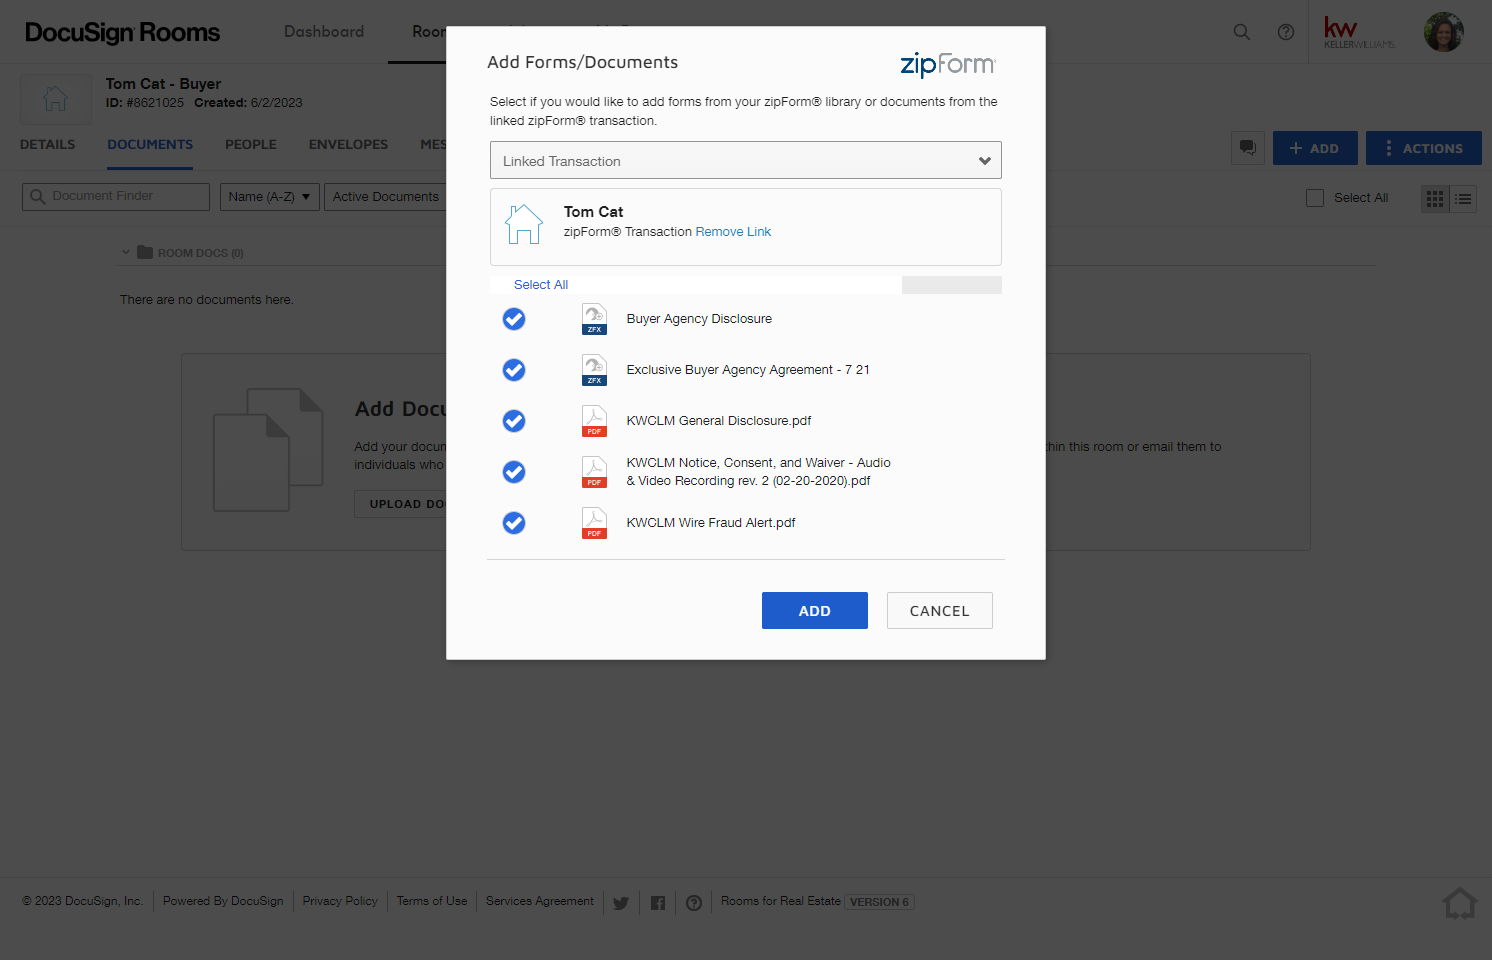Click the Remove Link hyperlink

(733, 232)
